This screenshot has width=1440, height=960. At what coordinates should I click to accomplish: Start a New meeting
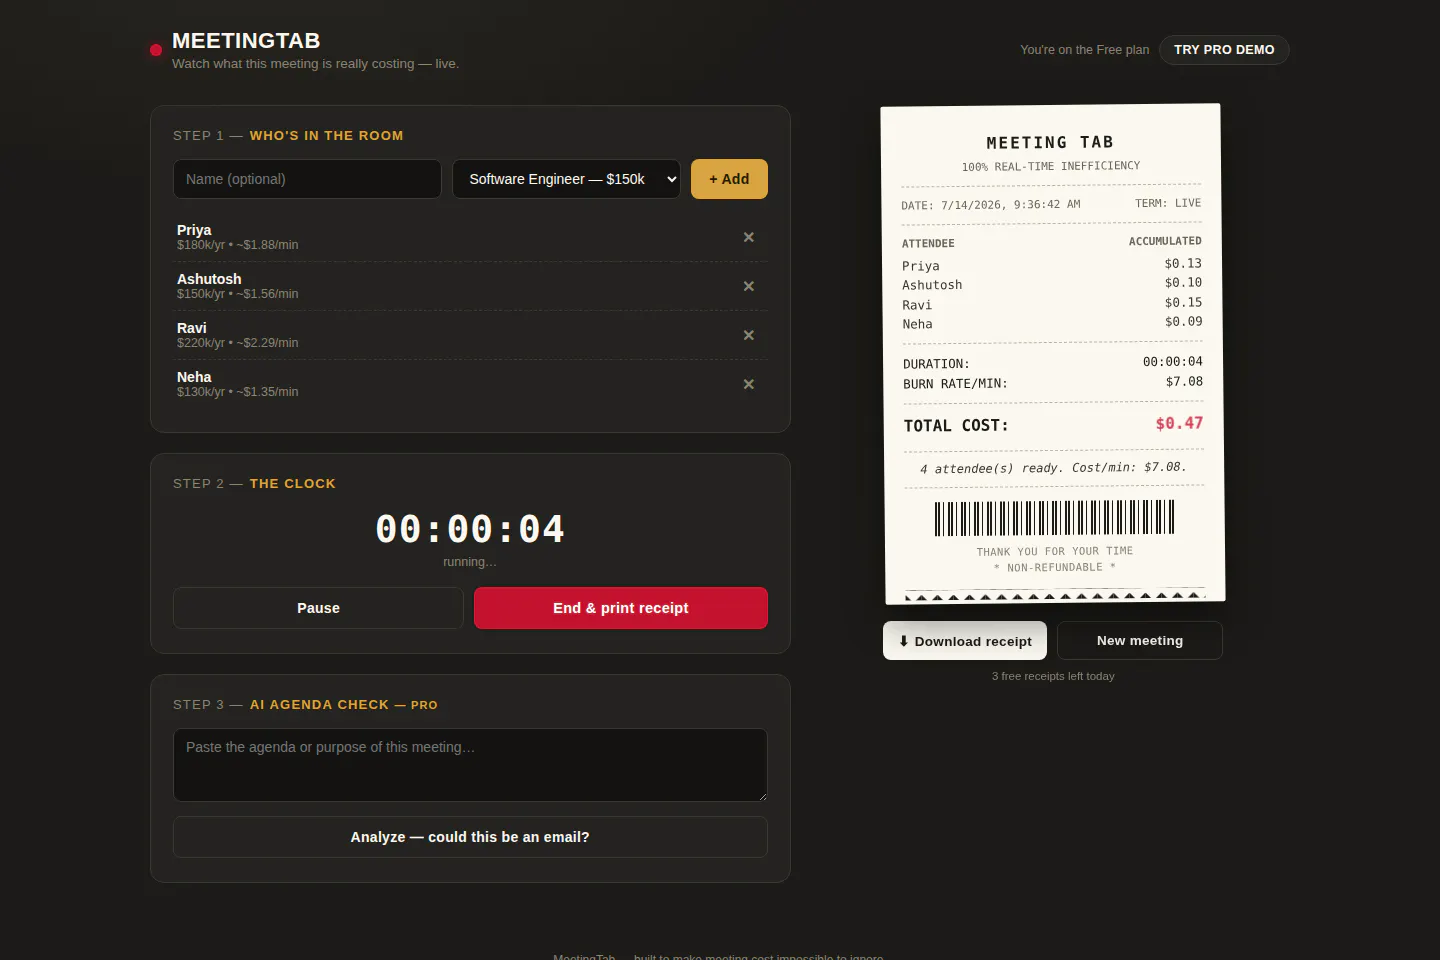click(x=1140, y=641)
